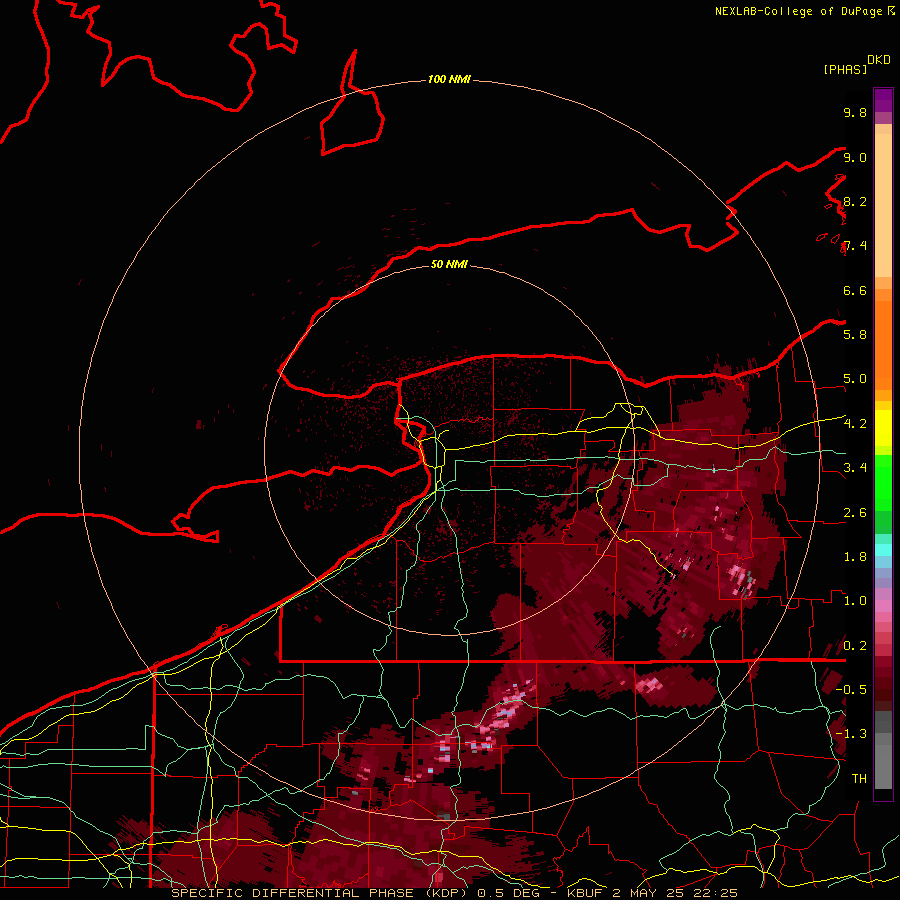Select the 0.2 value on color scale
The height and width of the screenshot is (900, 900).
coord(855,646)
